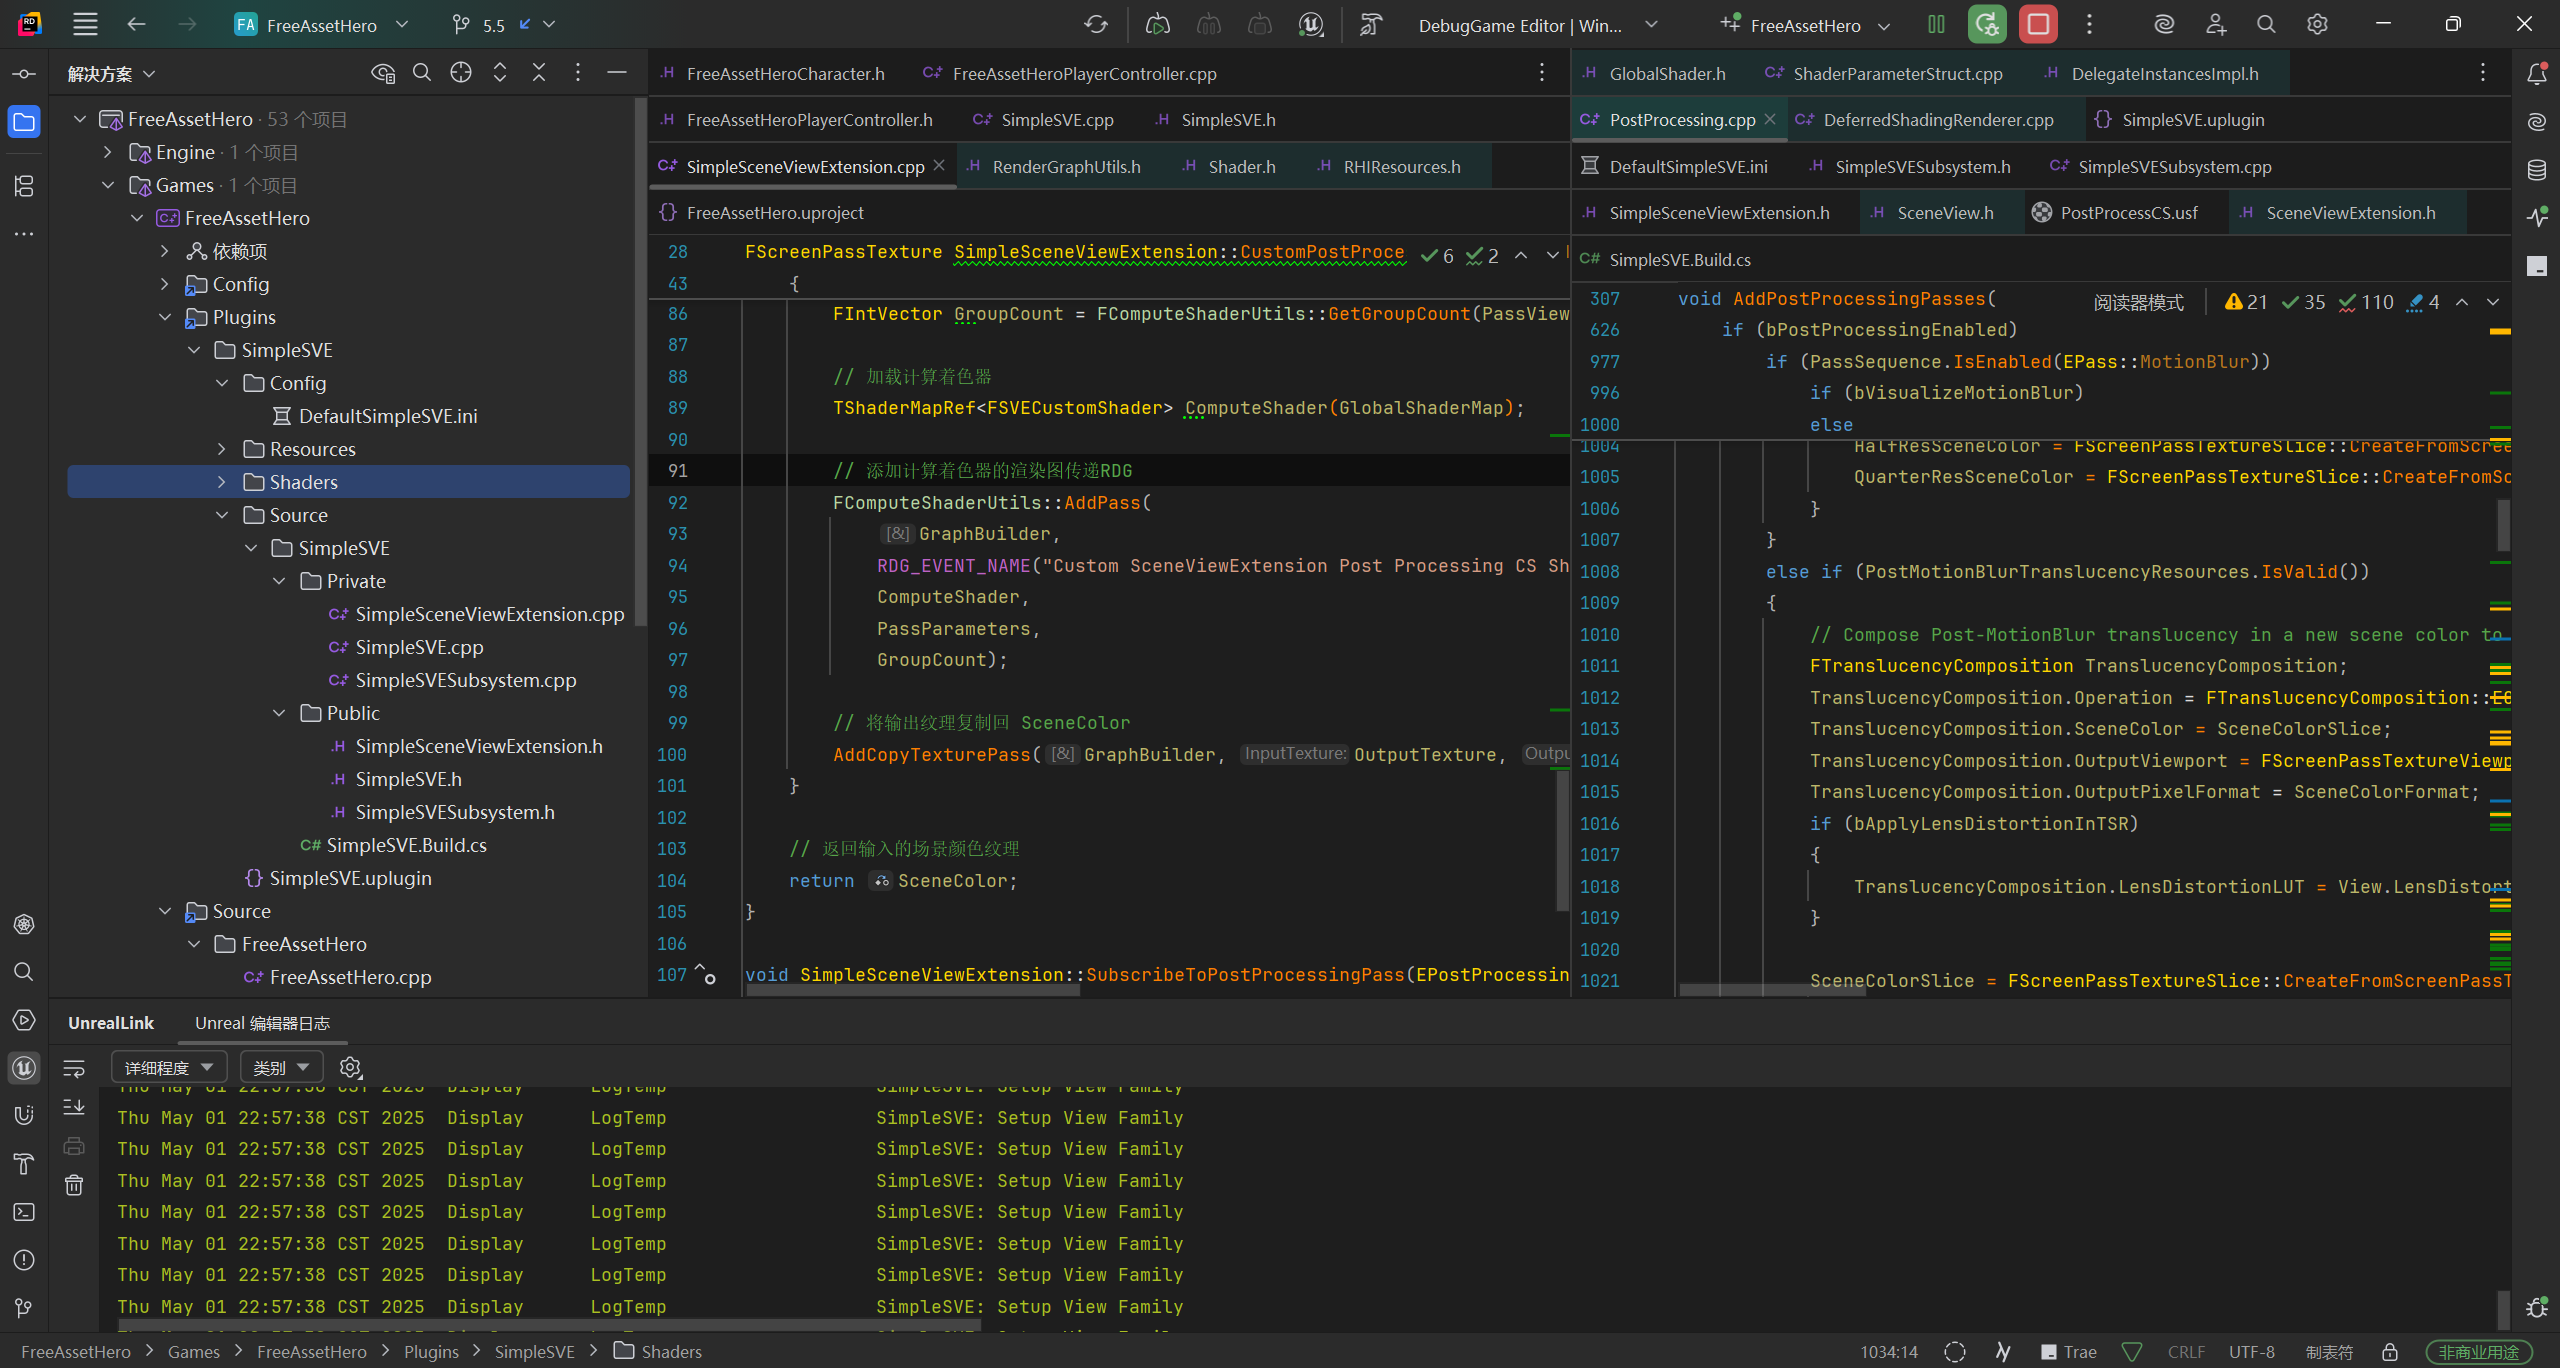This screenshot has height=1368, width=2560.
Task: Search in solution explorer
Action: (x=422, y=73)
